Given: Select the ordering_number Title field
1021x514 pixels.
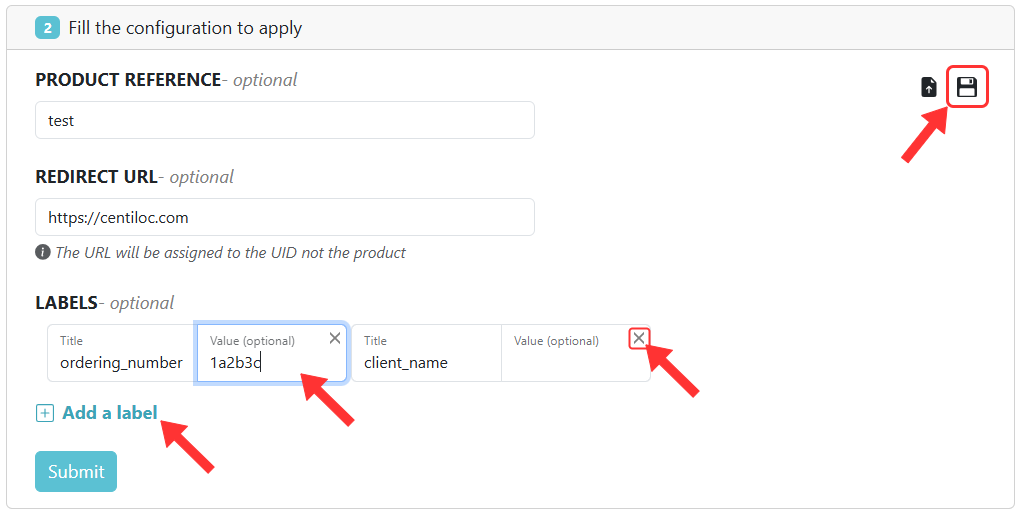Looking at the screenshot, I should coord(121,362).
